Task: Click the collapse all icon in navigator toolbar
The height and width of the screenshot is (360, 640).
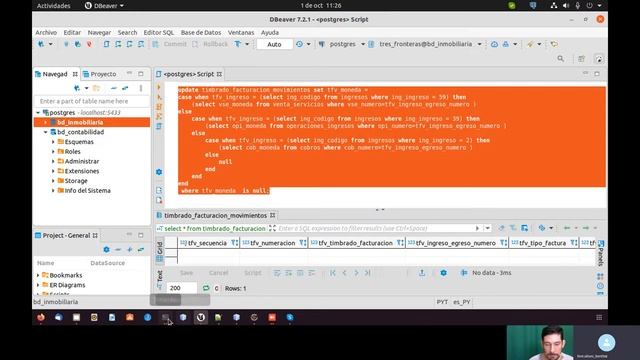Action: [113, 88]
